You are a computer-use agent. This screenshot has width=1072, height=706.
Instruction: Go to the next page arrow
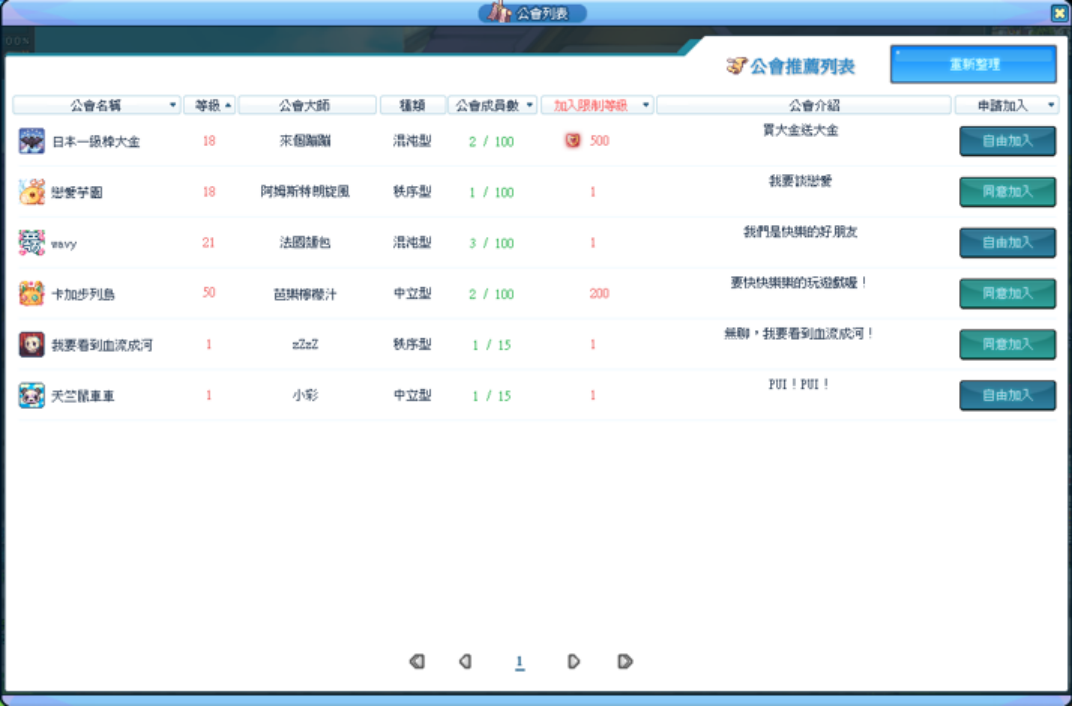(x=574, y=661)
